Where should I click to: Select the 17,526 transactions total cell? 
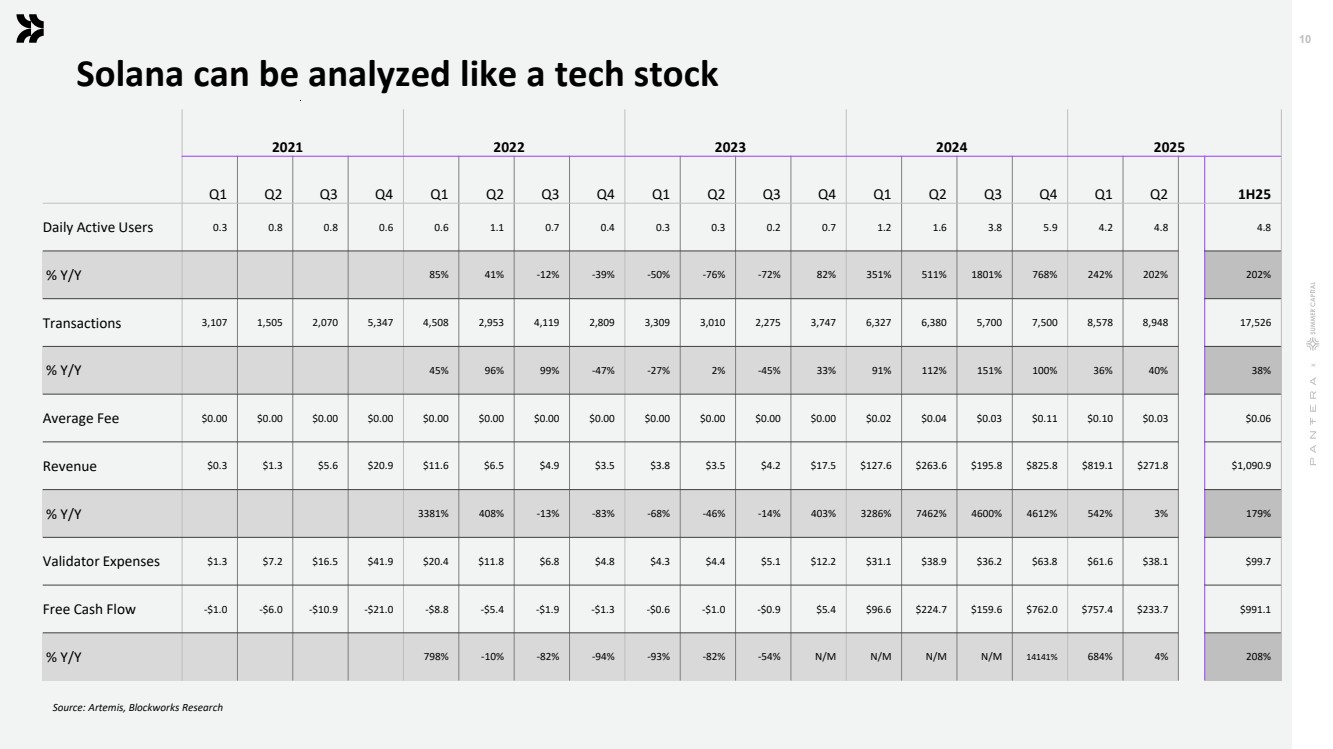pyautogui.click(x=1255, y=323)
